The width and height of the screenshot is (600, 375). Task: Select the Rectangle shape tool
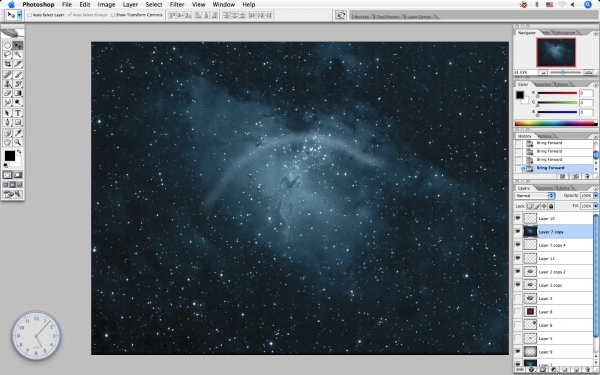18,122
